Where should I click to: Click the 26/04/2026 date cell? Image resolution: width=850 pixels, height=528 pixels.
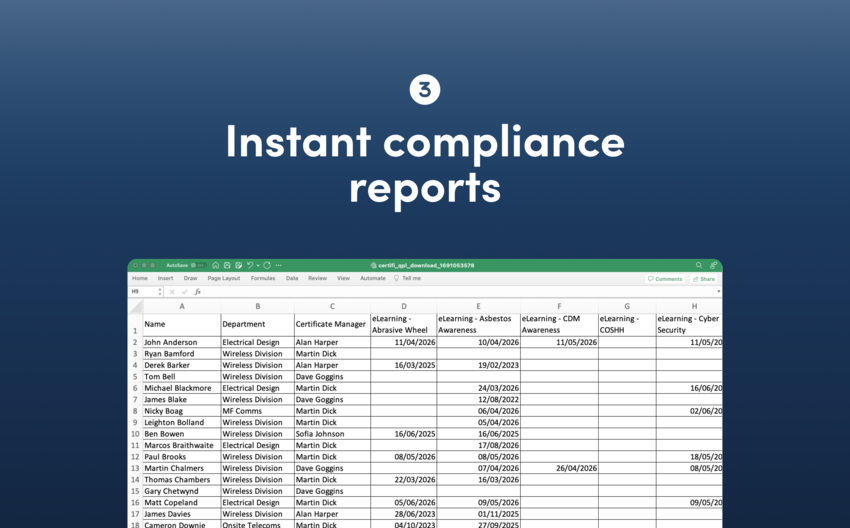[x=559, y=468]
